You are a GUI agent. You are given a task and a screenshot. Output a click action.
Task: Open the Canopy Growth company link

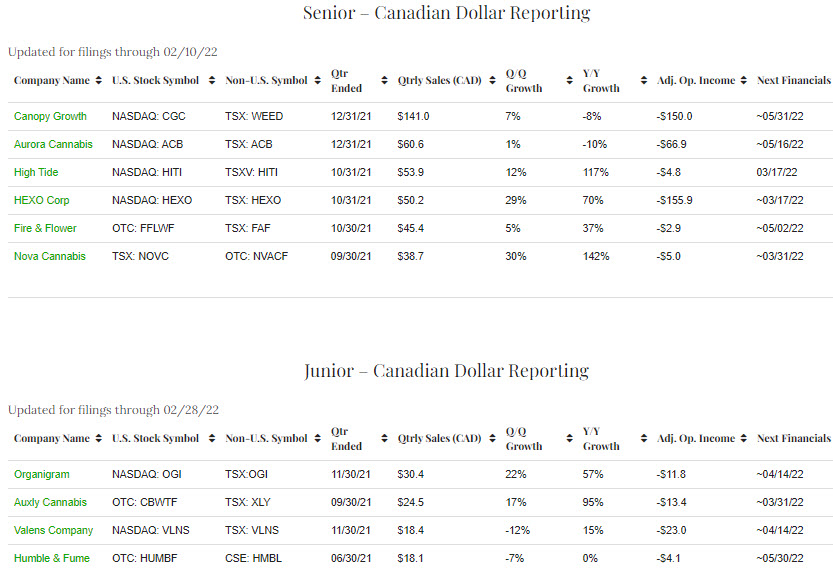click(50, 116)
